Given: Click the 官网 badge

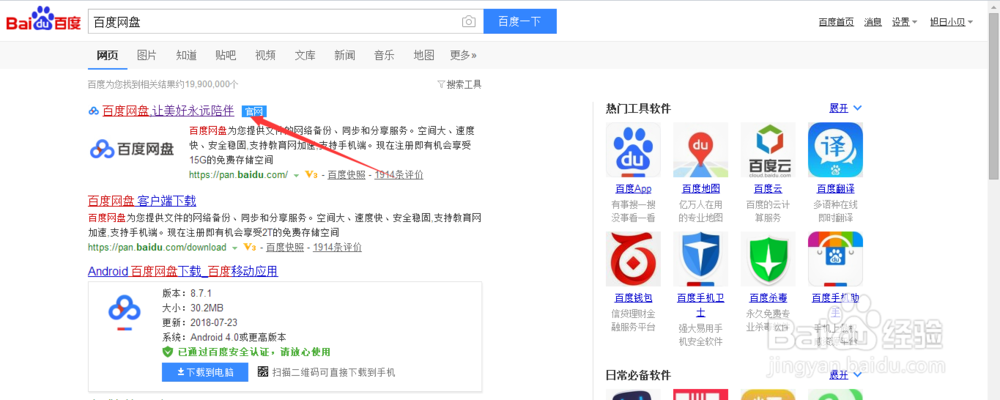Looking at the screenshot, I should [254, 112].
